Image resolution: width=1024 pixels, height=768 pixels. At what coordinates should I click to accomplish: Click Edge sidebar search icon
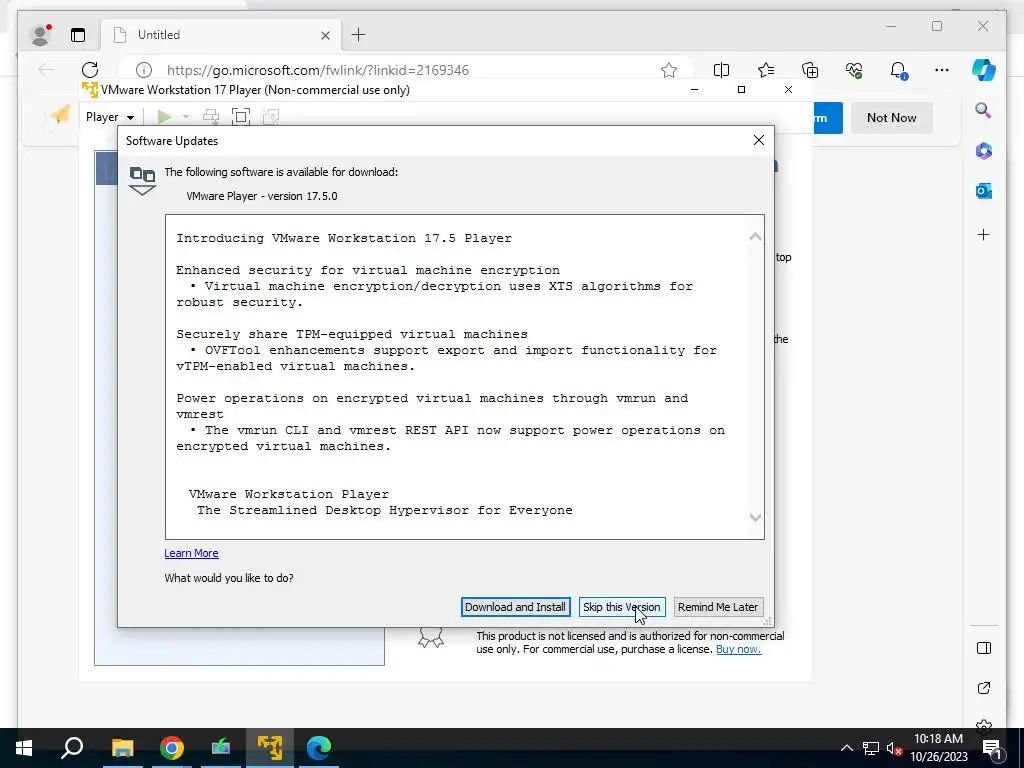(984, 110)
